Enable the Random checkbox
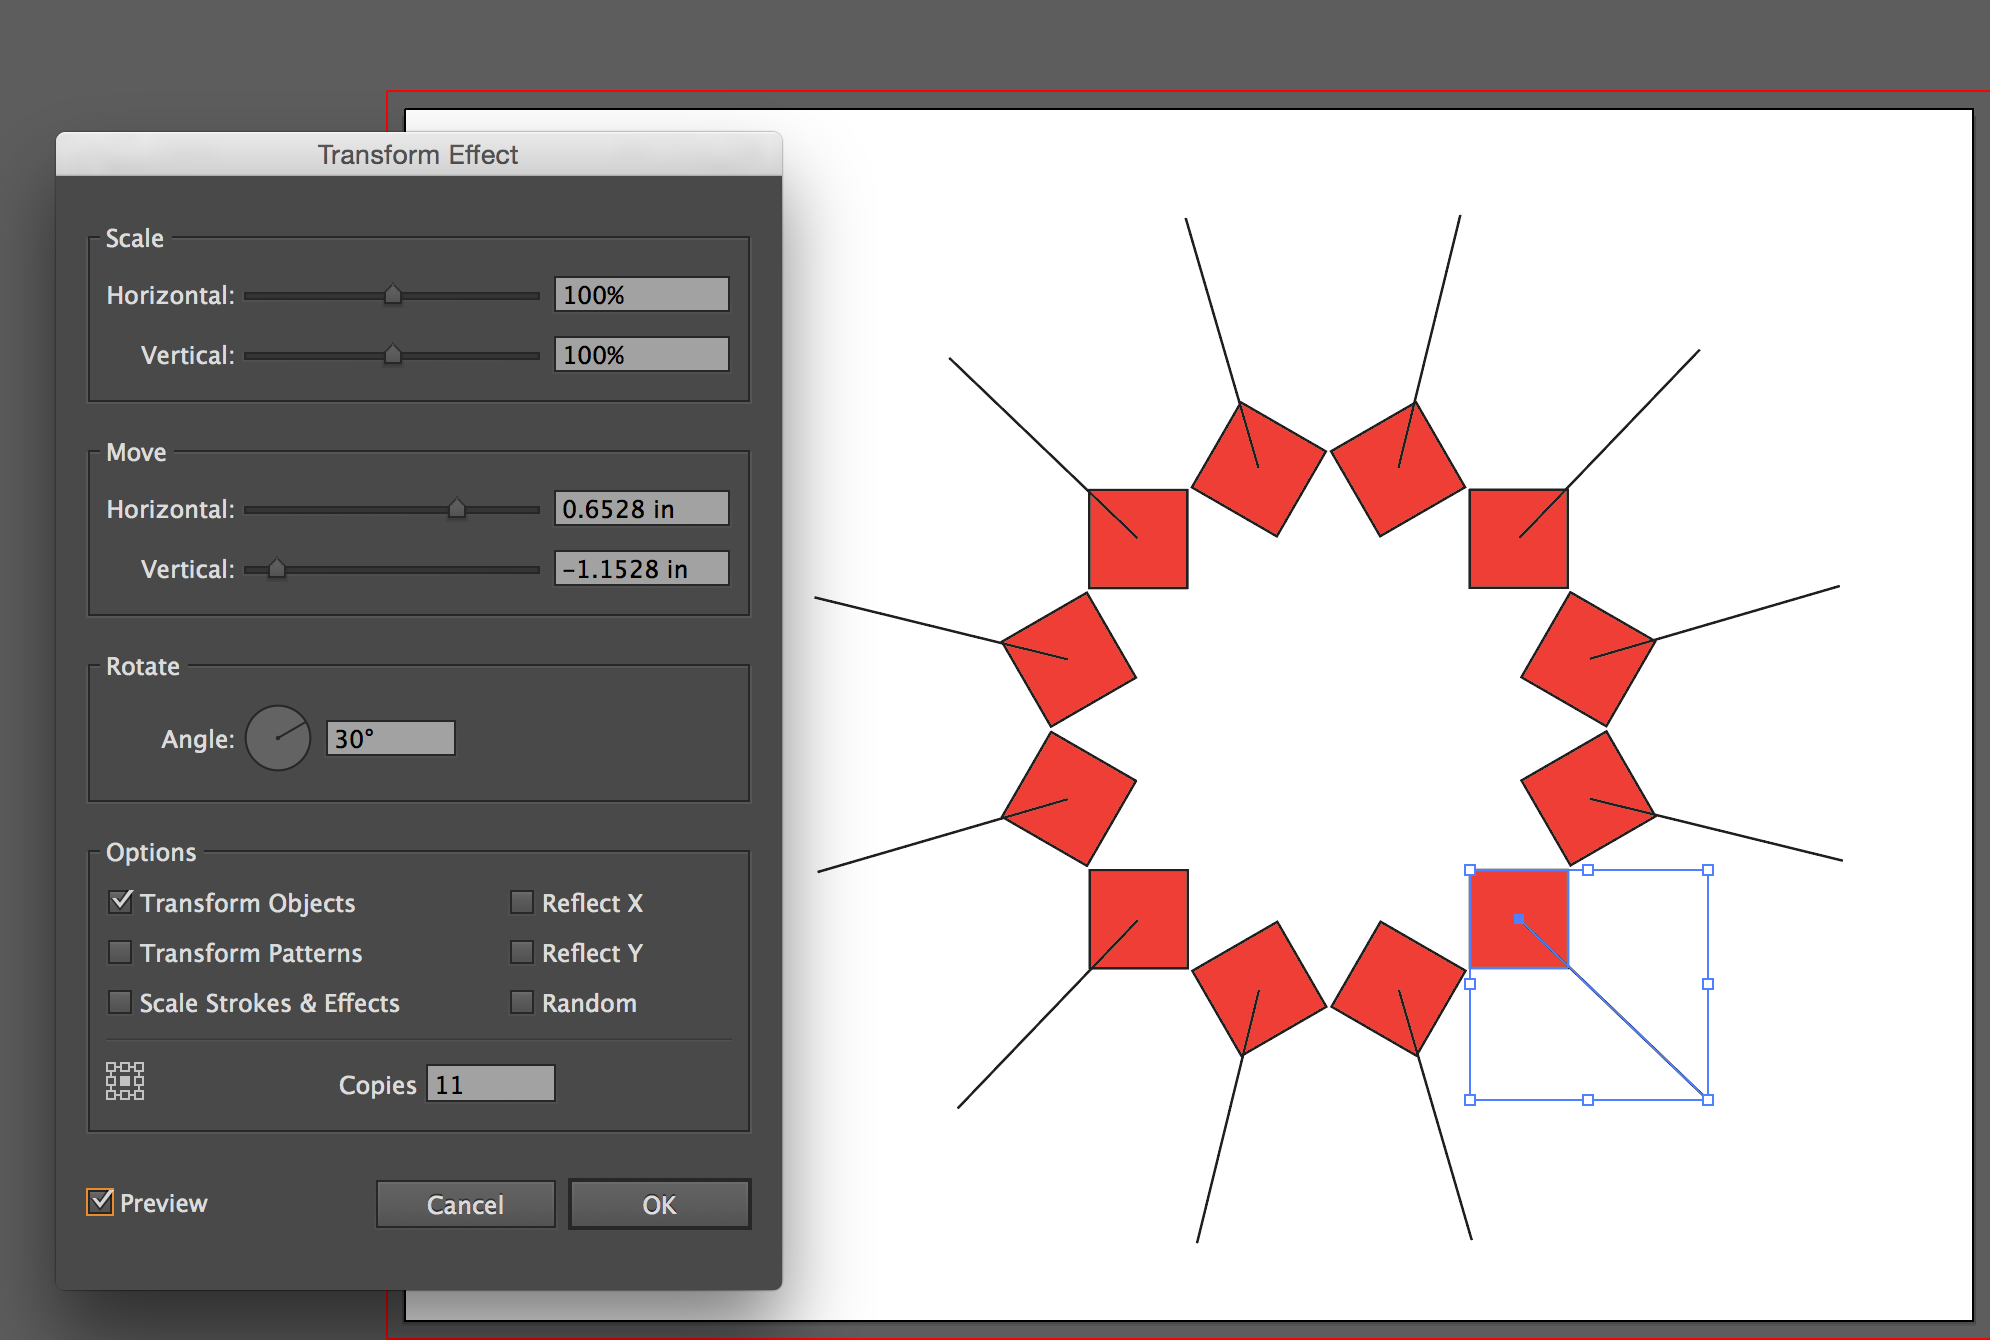The image size is (1990, 1340). (522, 1002)
